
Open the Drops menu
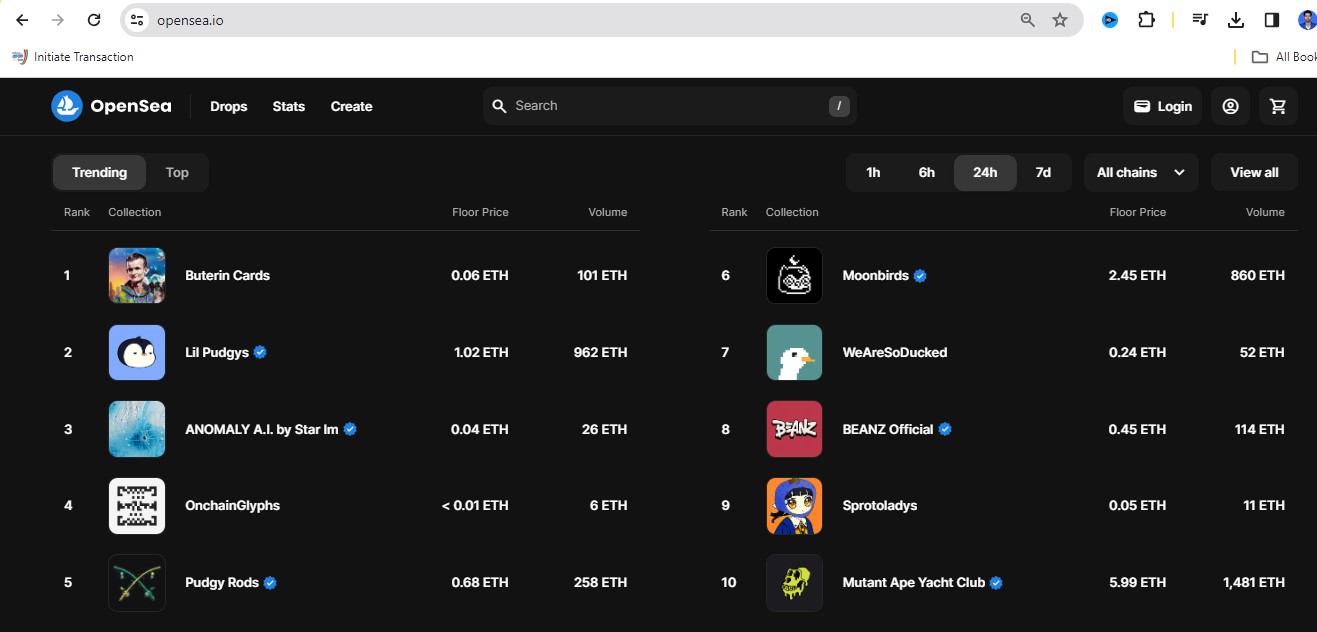(x=228, y=106)
